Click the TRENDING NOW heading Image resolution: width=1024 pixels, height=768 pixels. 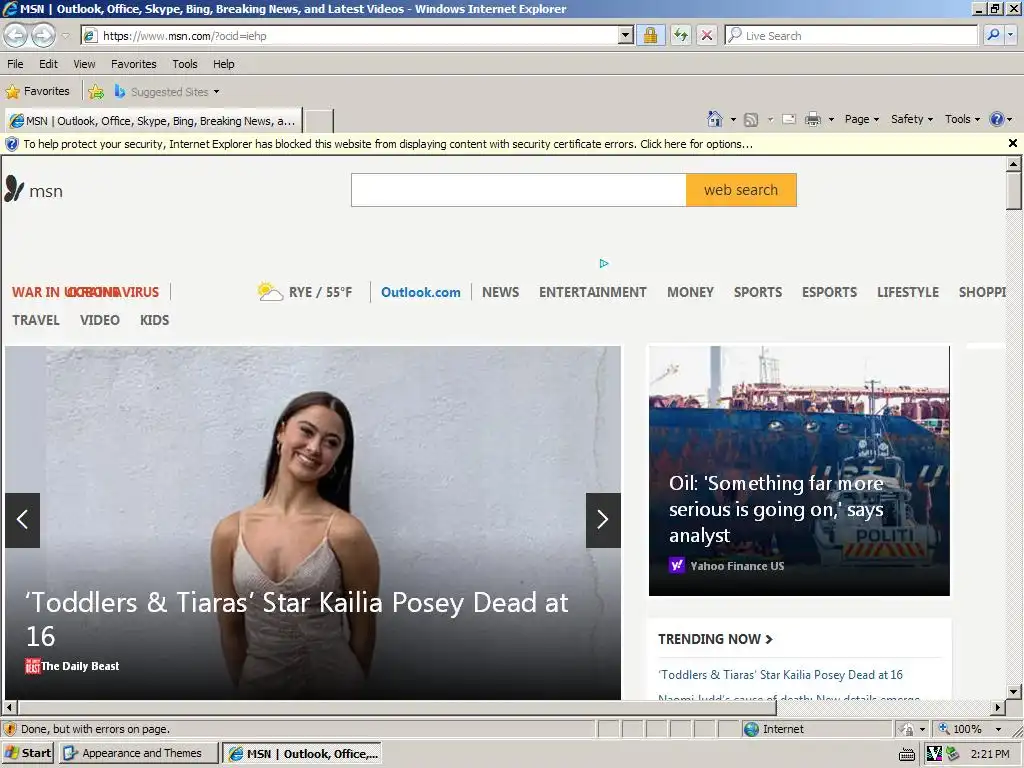coord(715,639)
